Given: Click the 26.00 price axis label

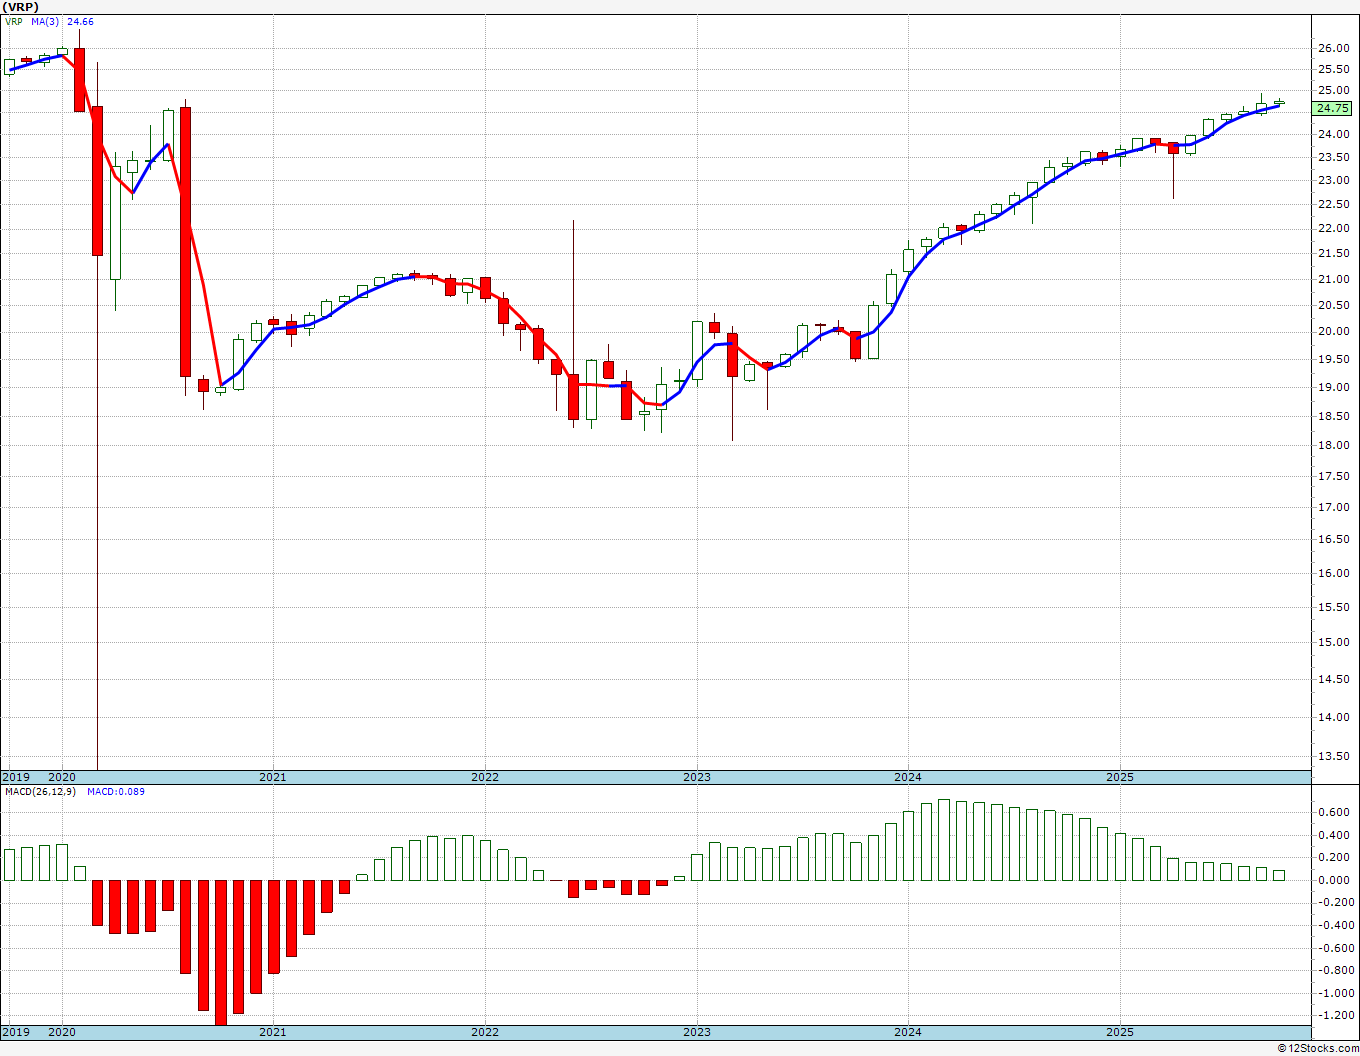Looking at the screenshot, I should [x=1332, y=48].
